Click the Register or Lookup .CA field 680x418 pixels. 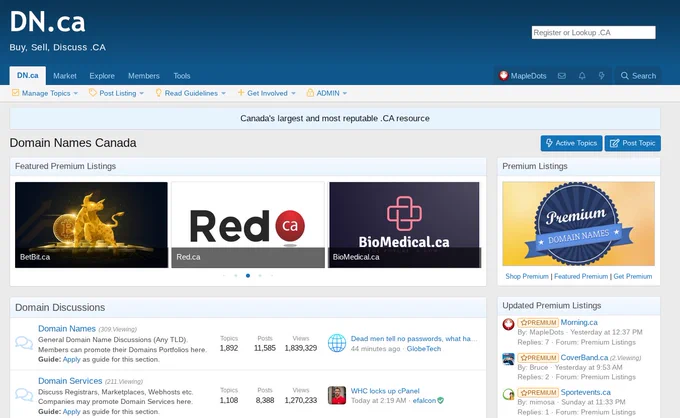tap(593, 33)
